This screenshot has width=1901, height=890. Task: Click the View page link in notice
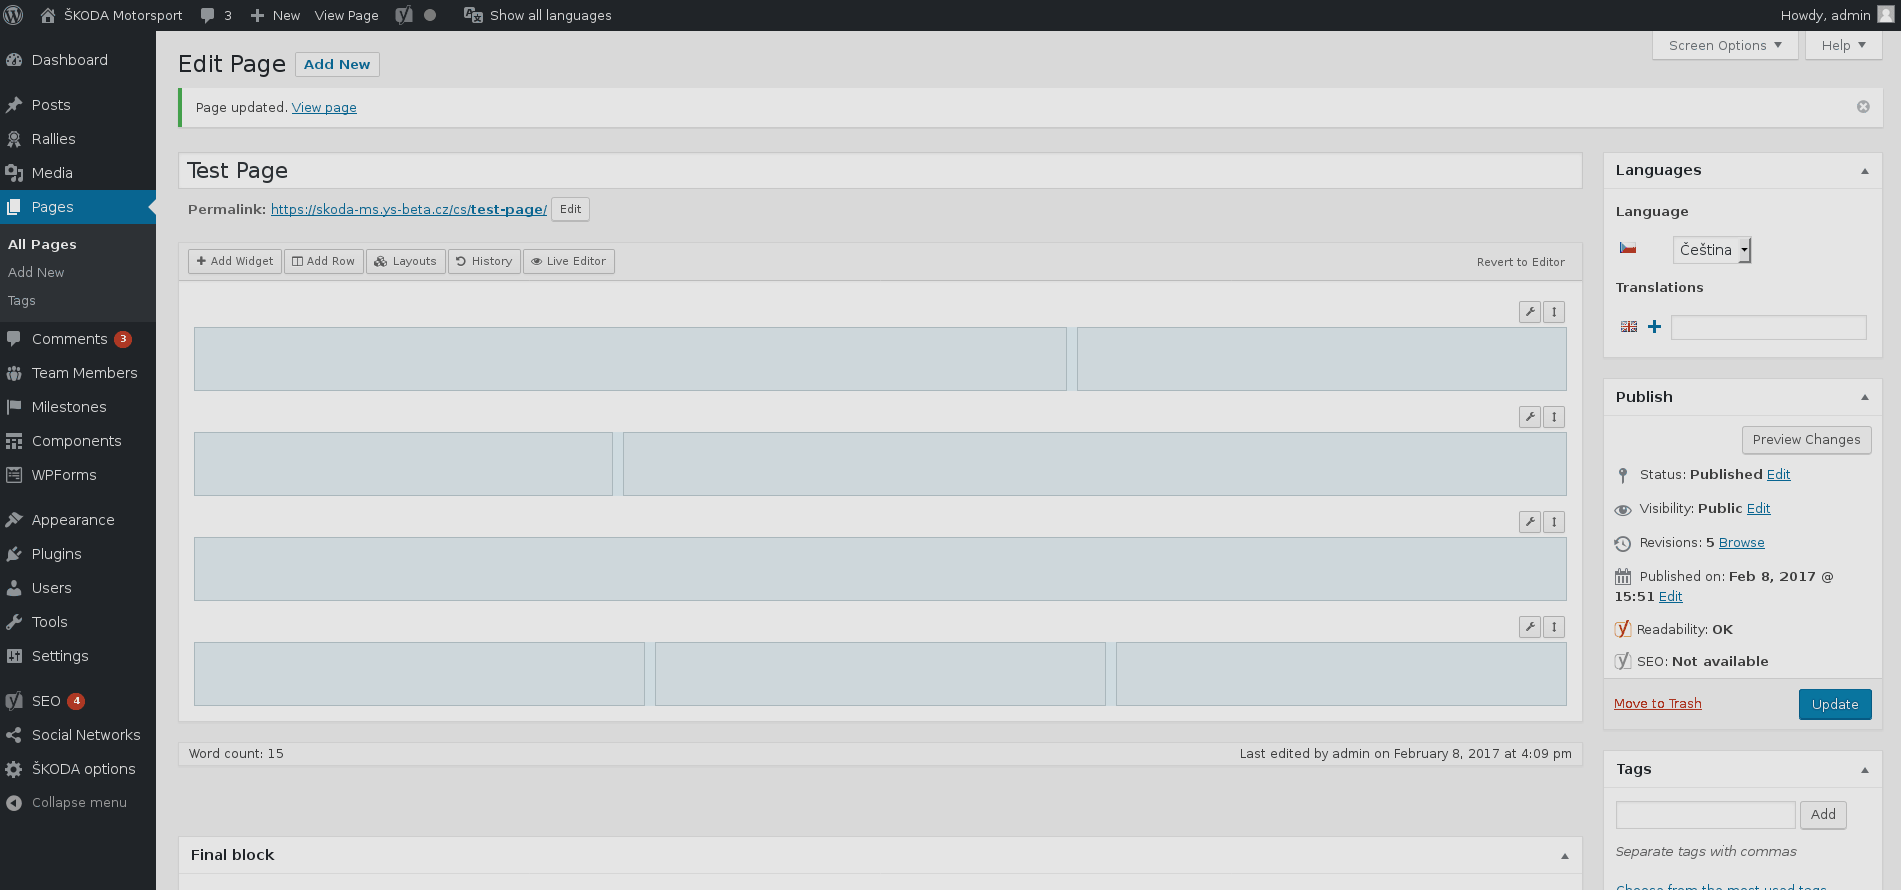324,108
